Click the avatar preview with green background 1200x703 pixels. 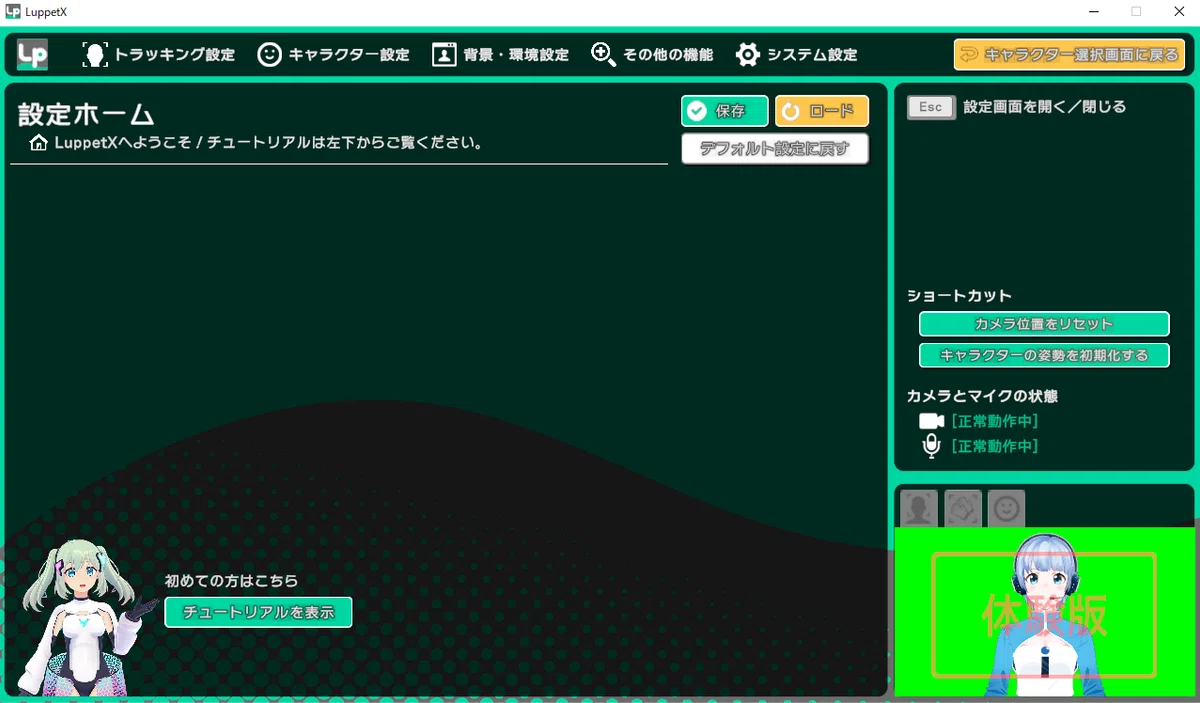(x=1044, y=611)
